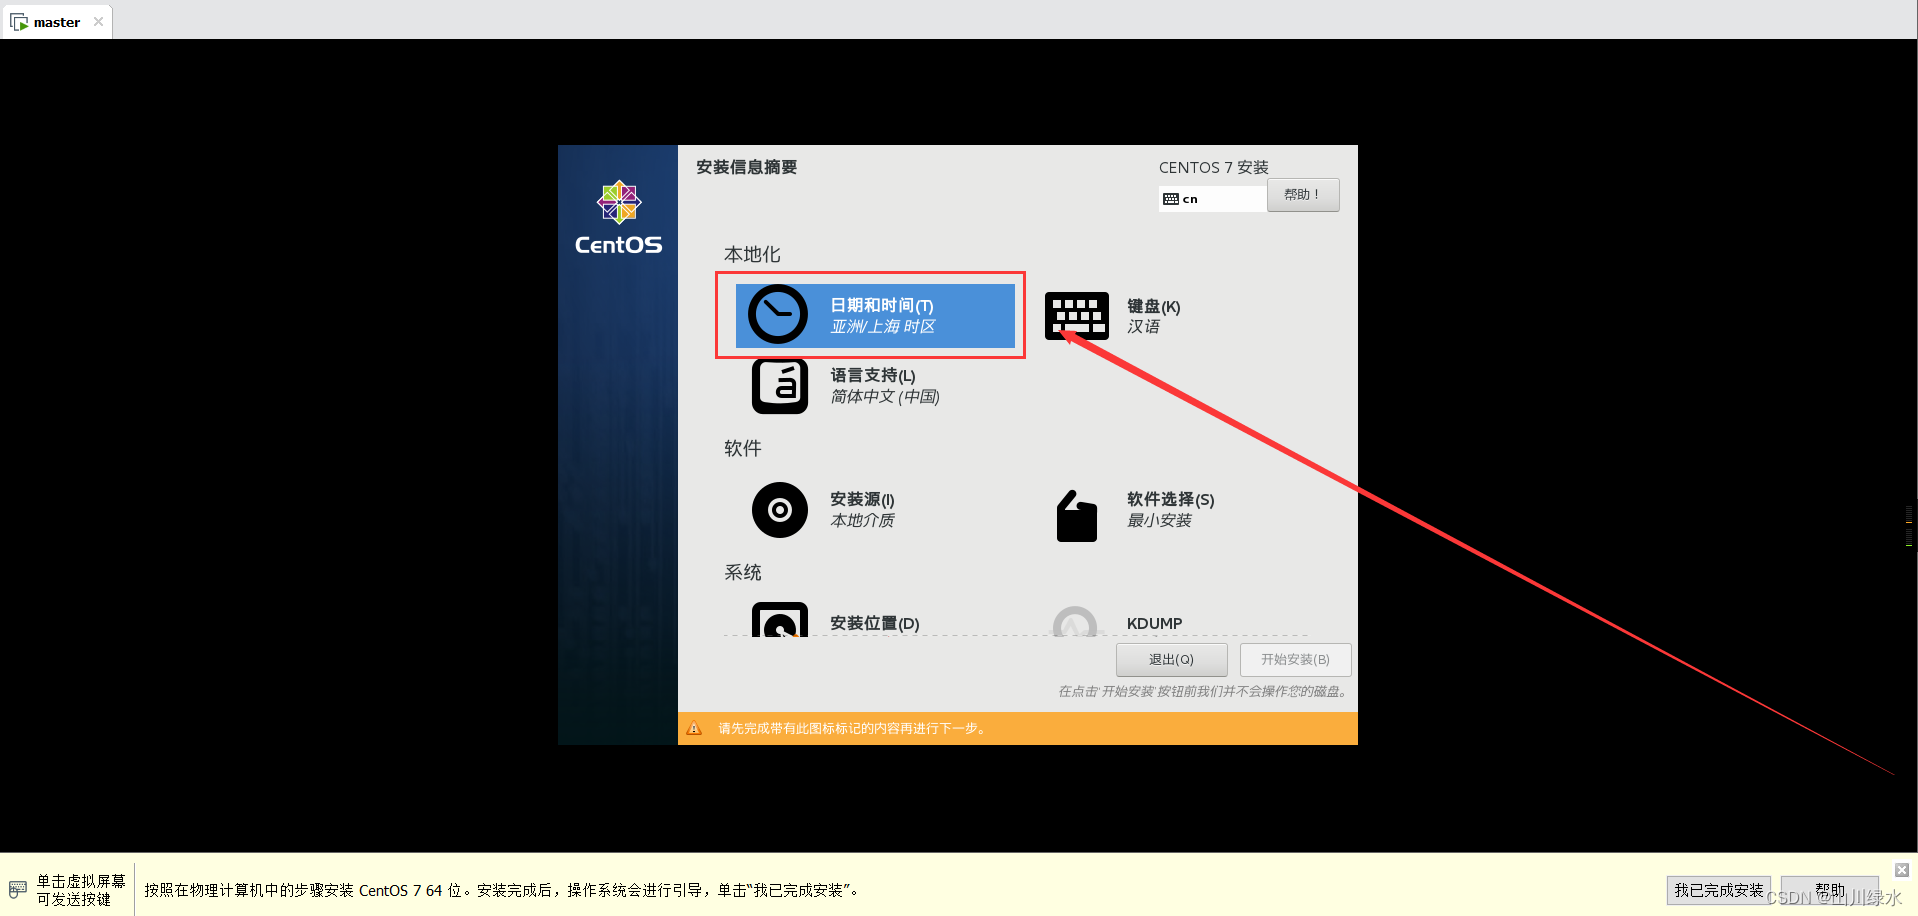Viewport: 1918px width, 916px height.
Task: Click the bottom-right 帮助 button
Action: [x=1829, y=889]
